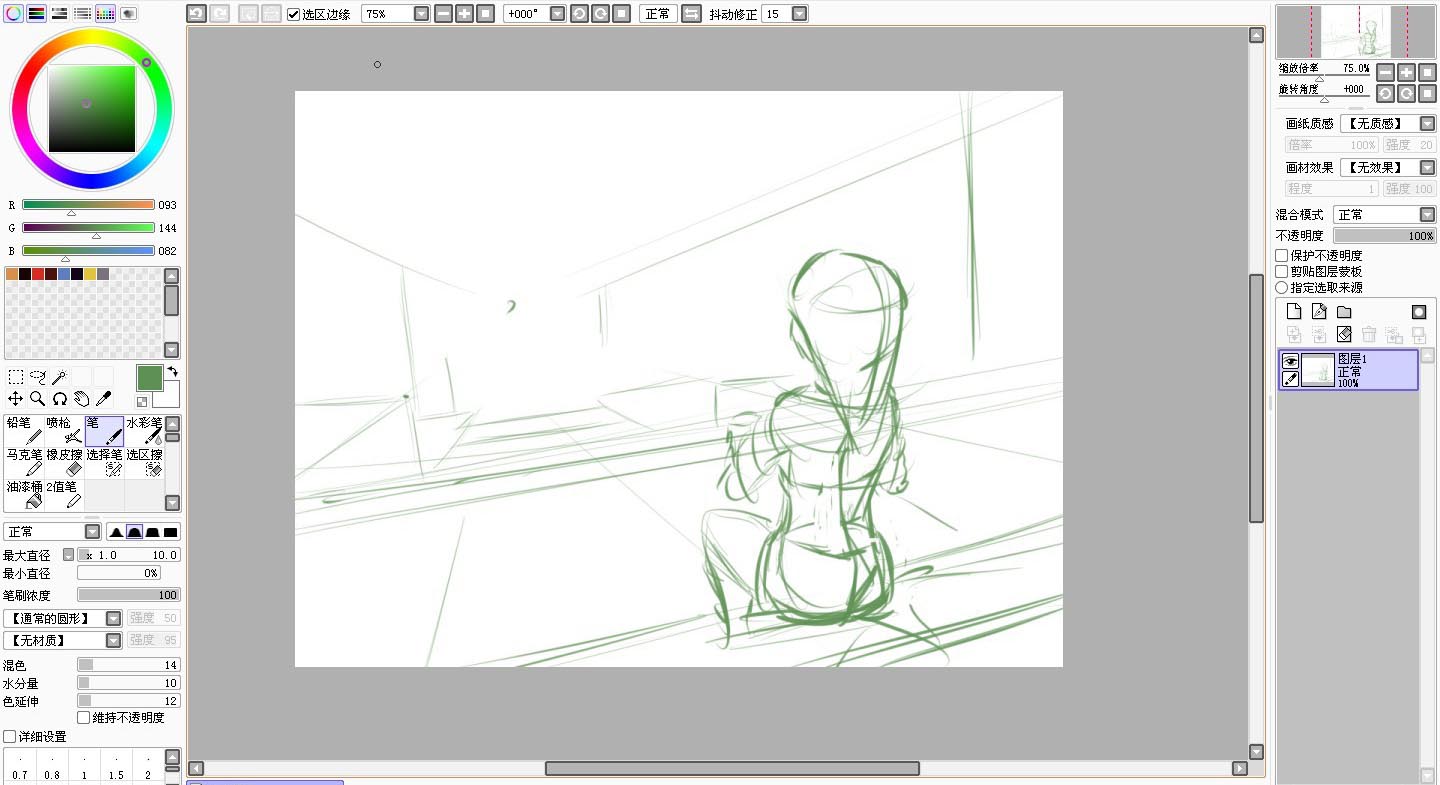Image resolution: width=1440 pixels, height=785 pixels.
Task: Select 指定选取来源 selection source option
Action: tap(1282, 288)
